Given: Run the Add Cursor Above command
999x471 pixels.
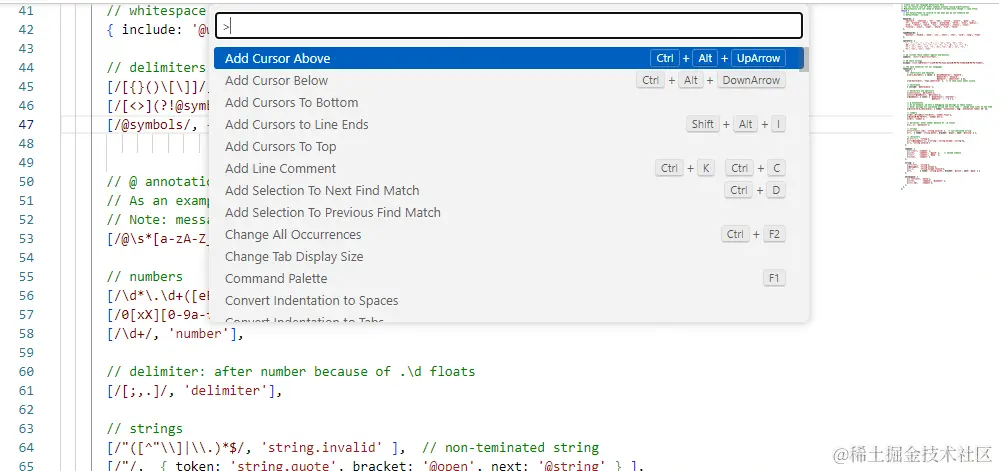Looking at the screenshot, I should 278,59.
